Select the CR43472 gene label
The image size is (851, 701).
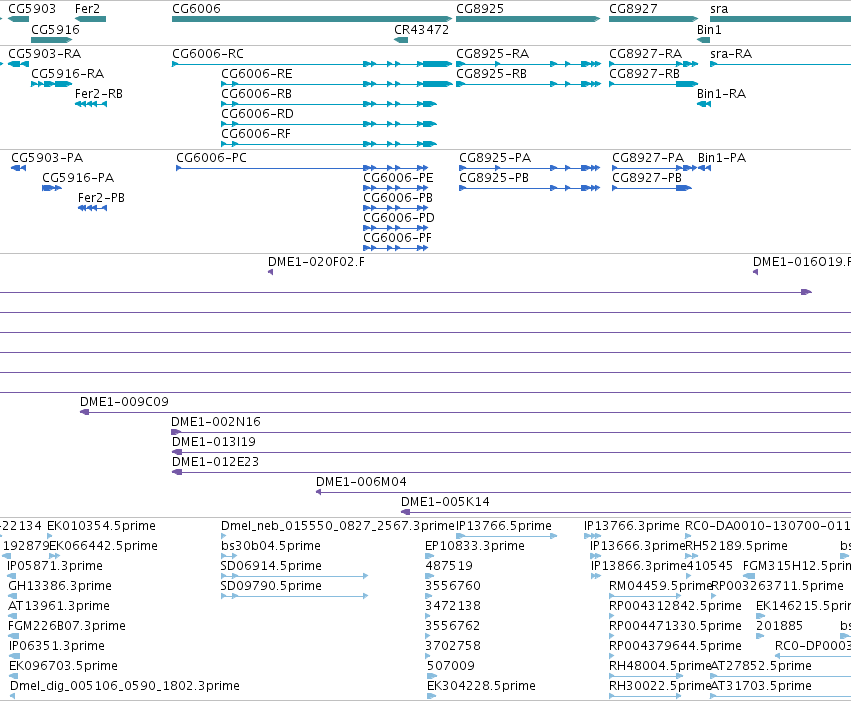(x=422, y=29)
